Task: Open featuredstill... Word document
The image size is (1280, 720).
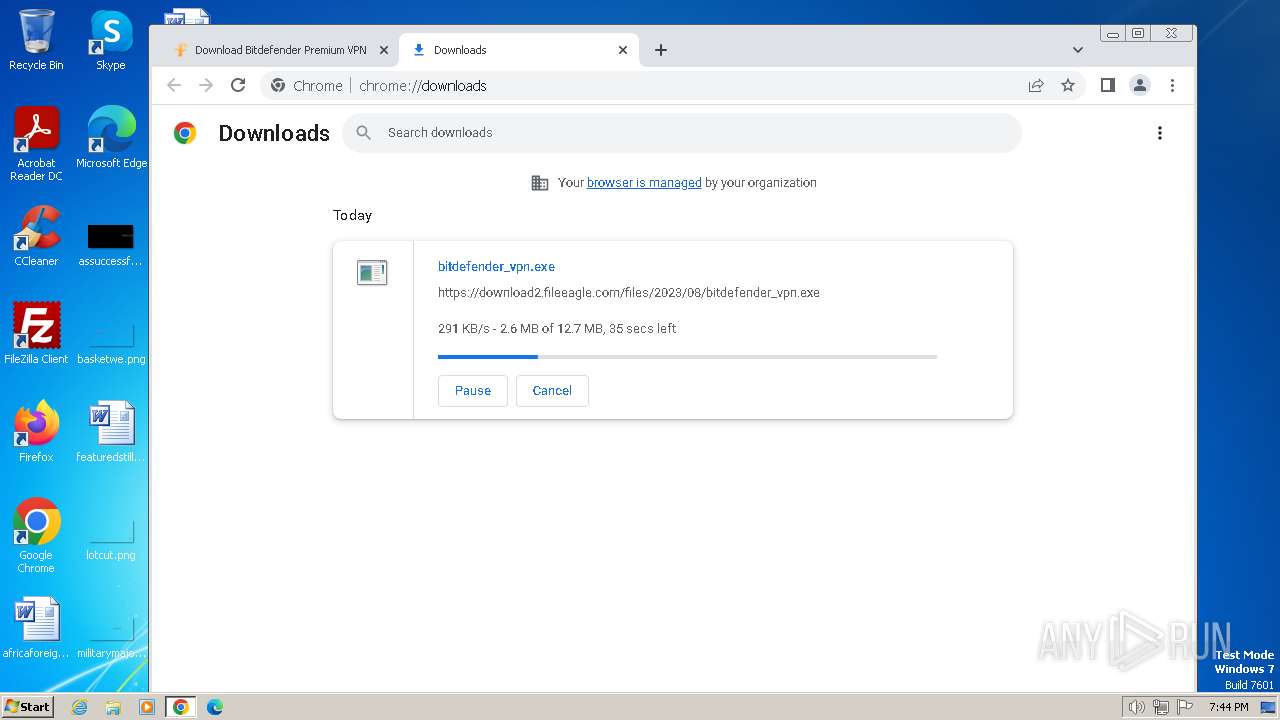Action: click(x=111, y=432)
